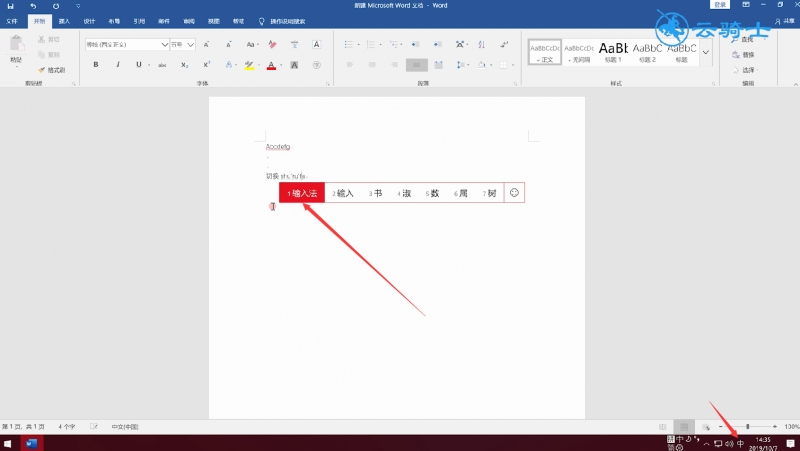Switch to the web layout view button
This screenshot has height=451, width=800.
[706, 427]
